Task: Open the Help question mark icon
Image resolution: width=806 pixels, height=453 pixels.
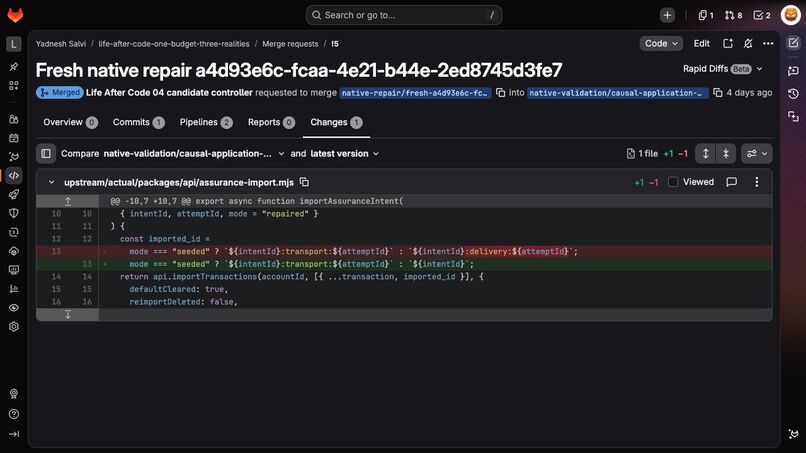Action: tap(14, 414)
